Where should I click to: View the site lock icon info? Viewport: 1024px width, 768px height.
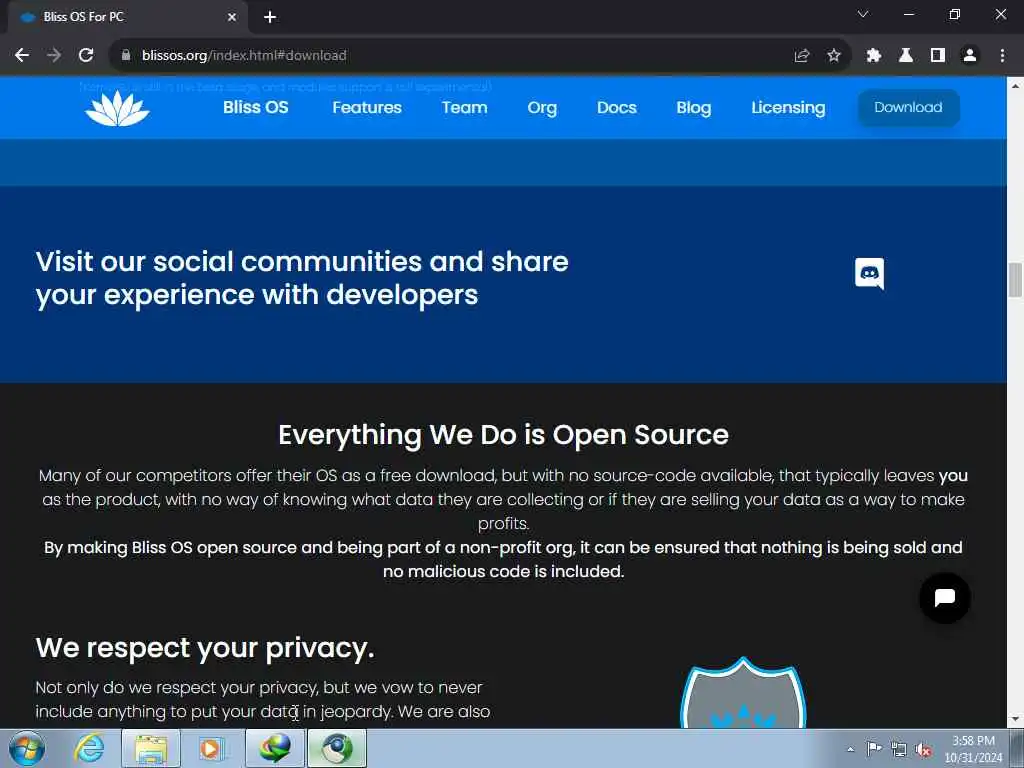pos(126,56)
